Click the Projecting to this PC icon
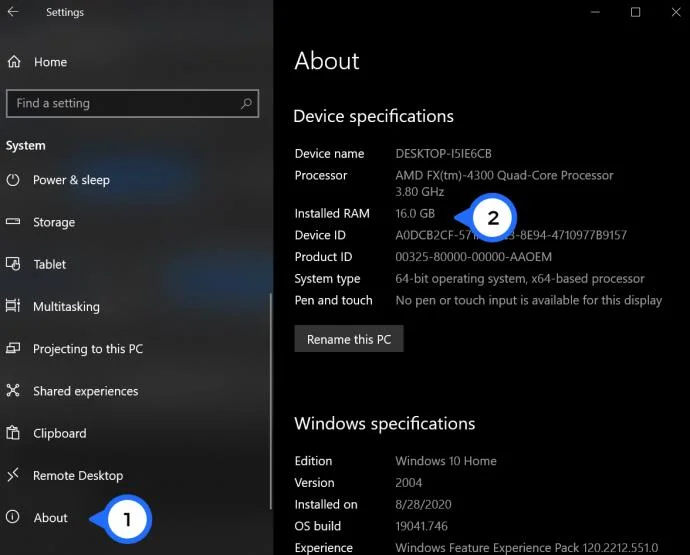Image resolution: width=690 pixels, height=555 pixels. 13,349
